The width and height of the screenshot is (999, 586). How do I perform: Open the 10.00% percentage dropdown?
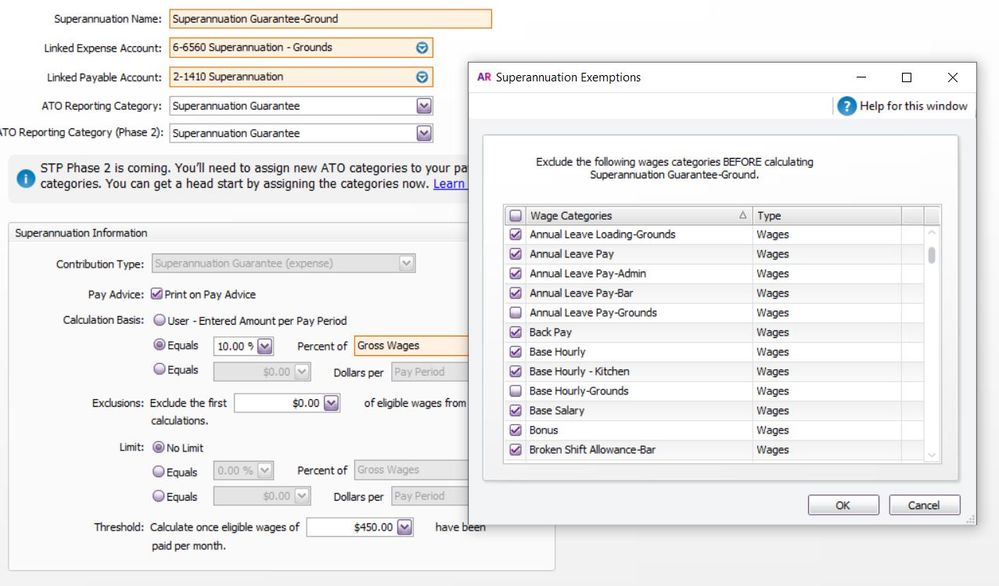[x=265, y=346]
